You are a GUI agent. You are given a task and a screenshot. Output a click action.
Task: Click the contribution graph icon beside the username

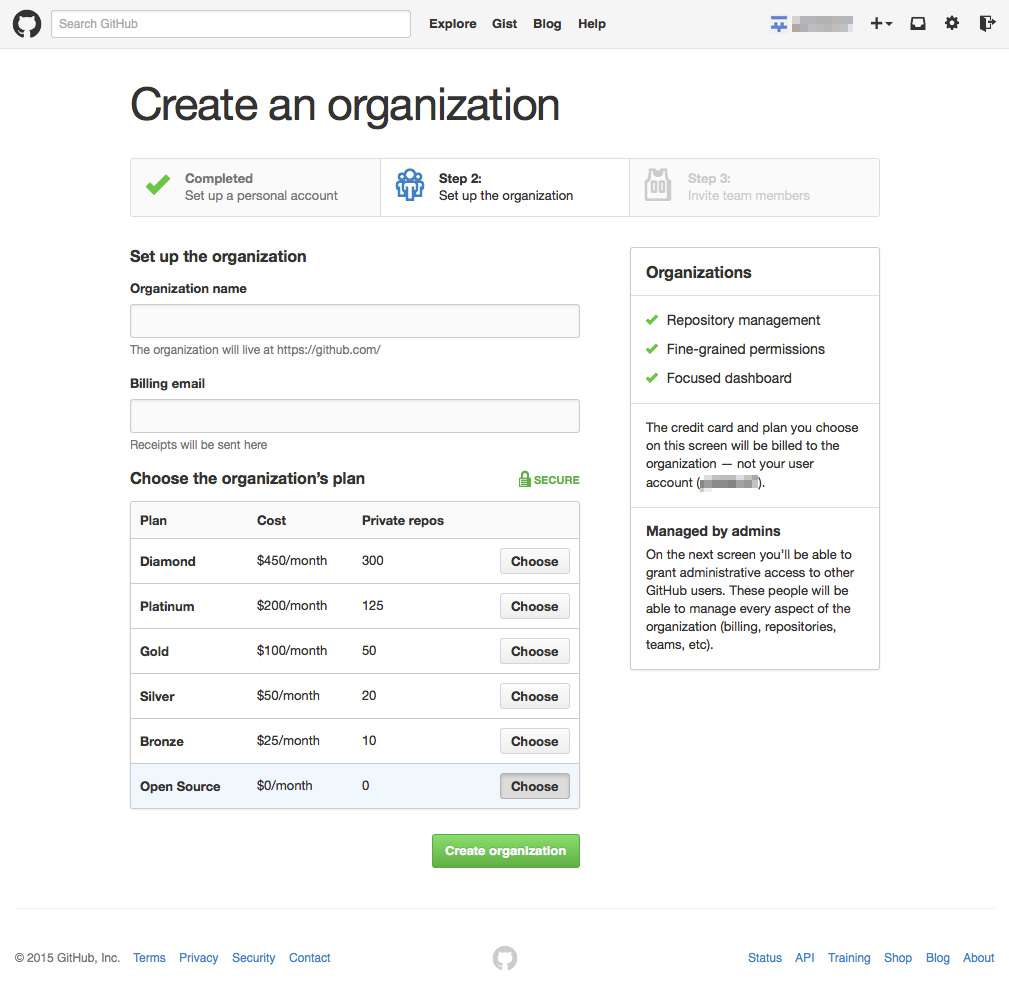coord(779,22)
